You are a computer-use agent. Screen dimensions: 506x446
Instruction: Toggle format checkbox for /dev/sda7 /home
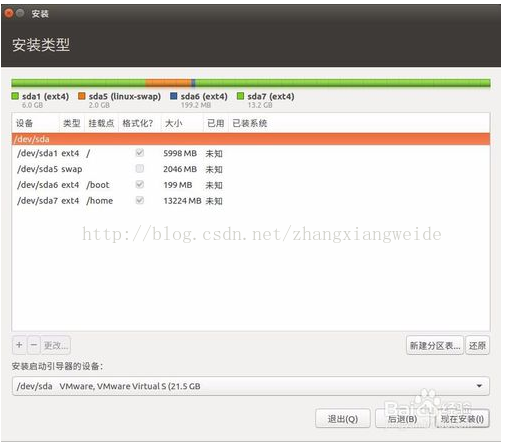click(x=140, y=200)
